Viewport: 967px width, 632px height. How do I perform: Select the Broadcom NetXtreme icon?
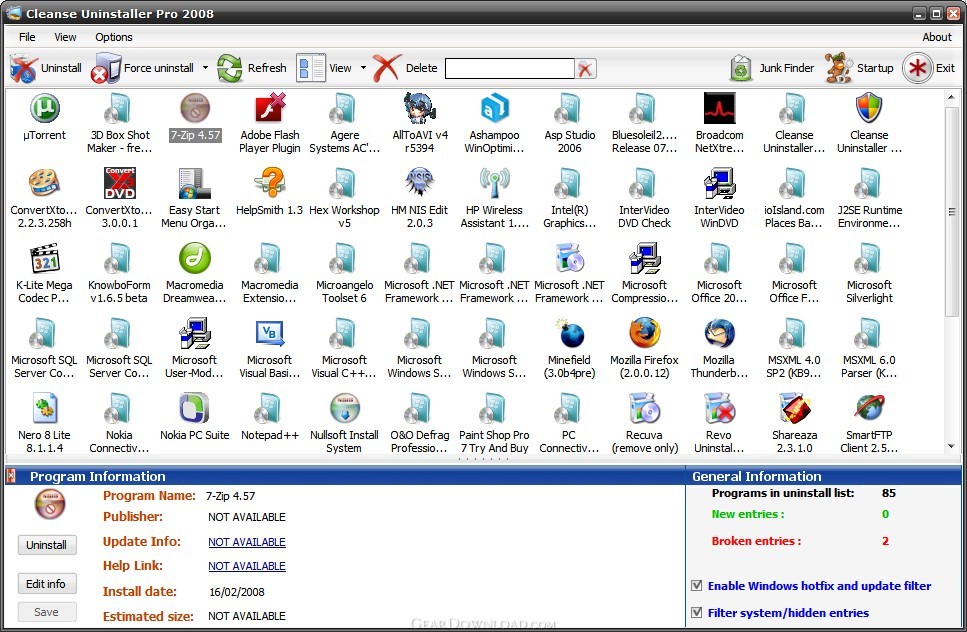(x=719, y=109)
